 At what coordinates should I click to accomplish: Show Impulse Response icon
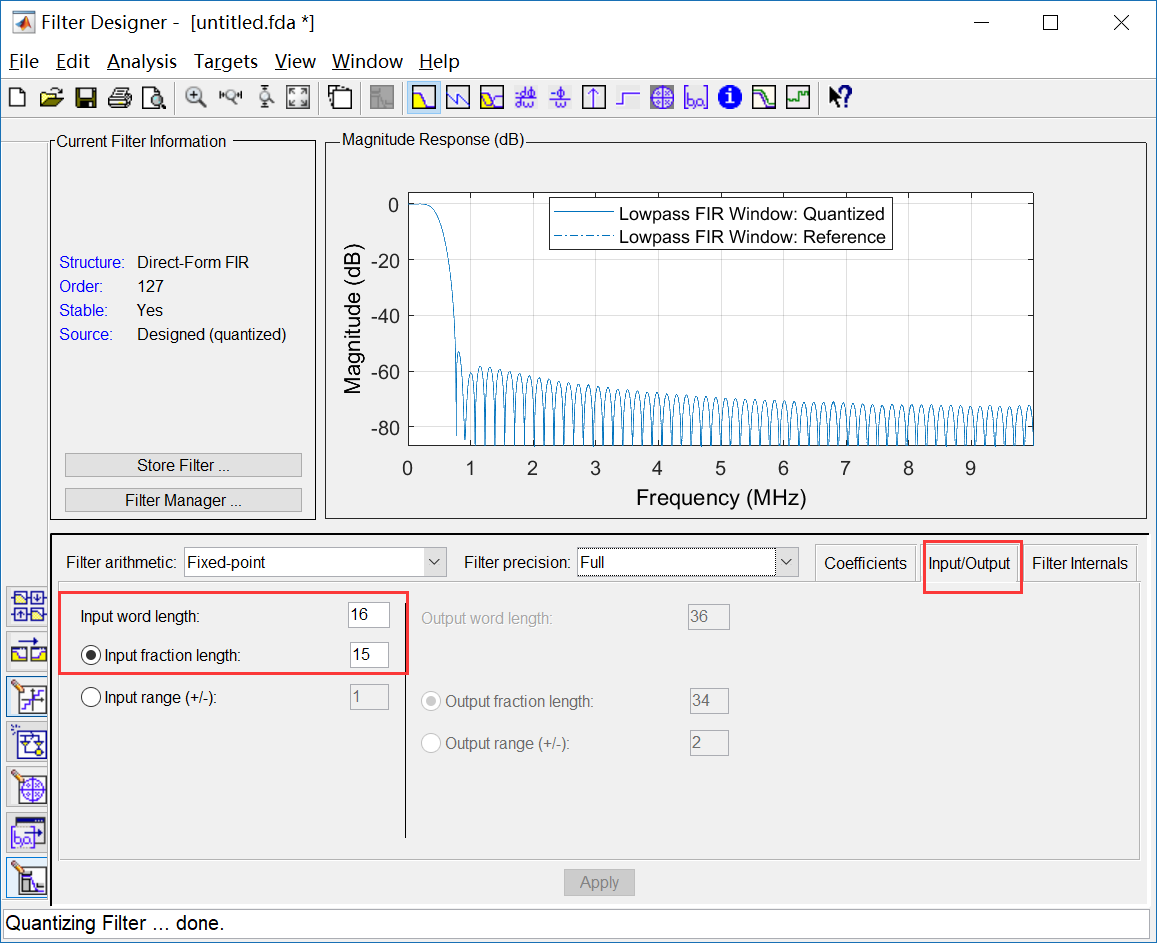594,97
